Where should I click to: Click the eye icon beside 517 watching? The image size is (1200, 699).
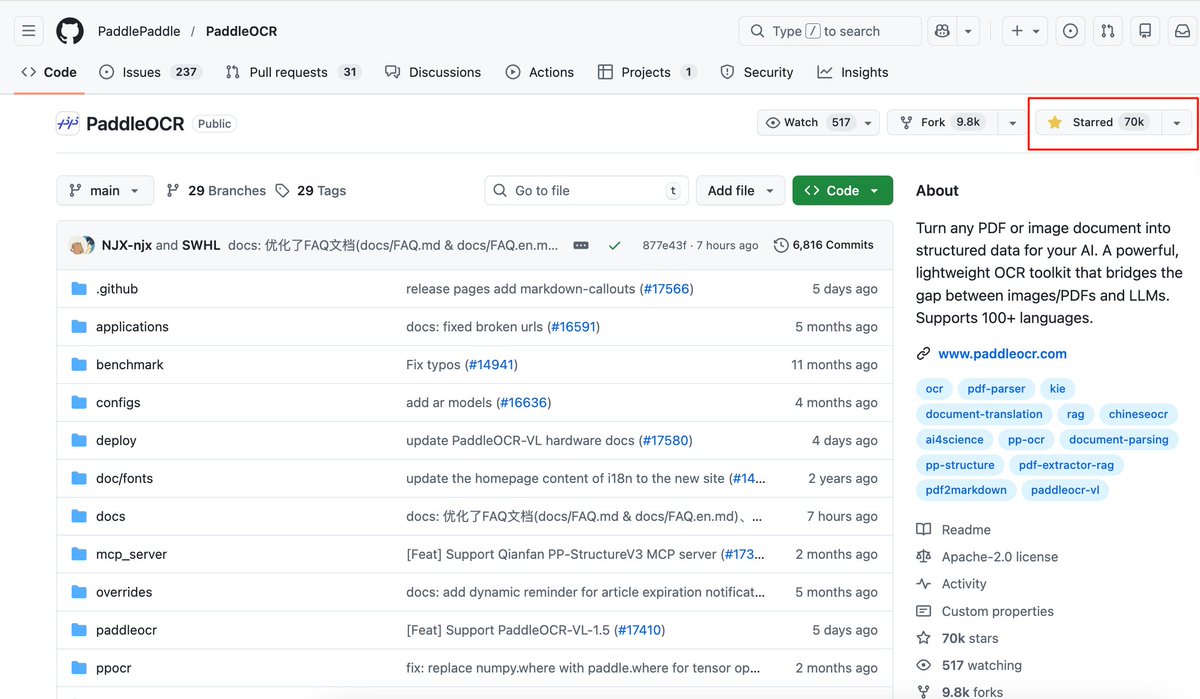click(924, 665)
